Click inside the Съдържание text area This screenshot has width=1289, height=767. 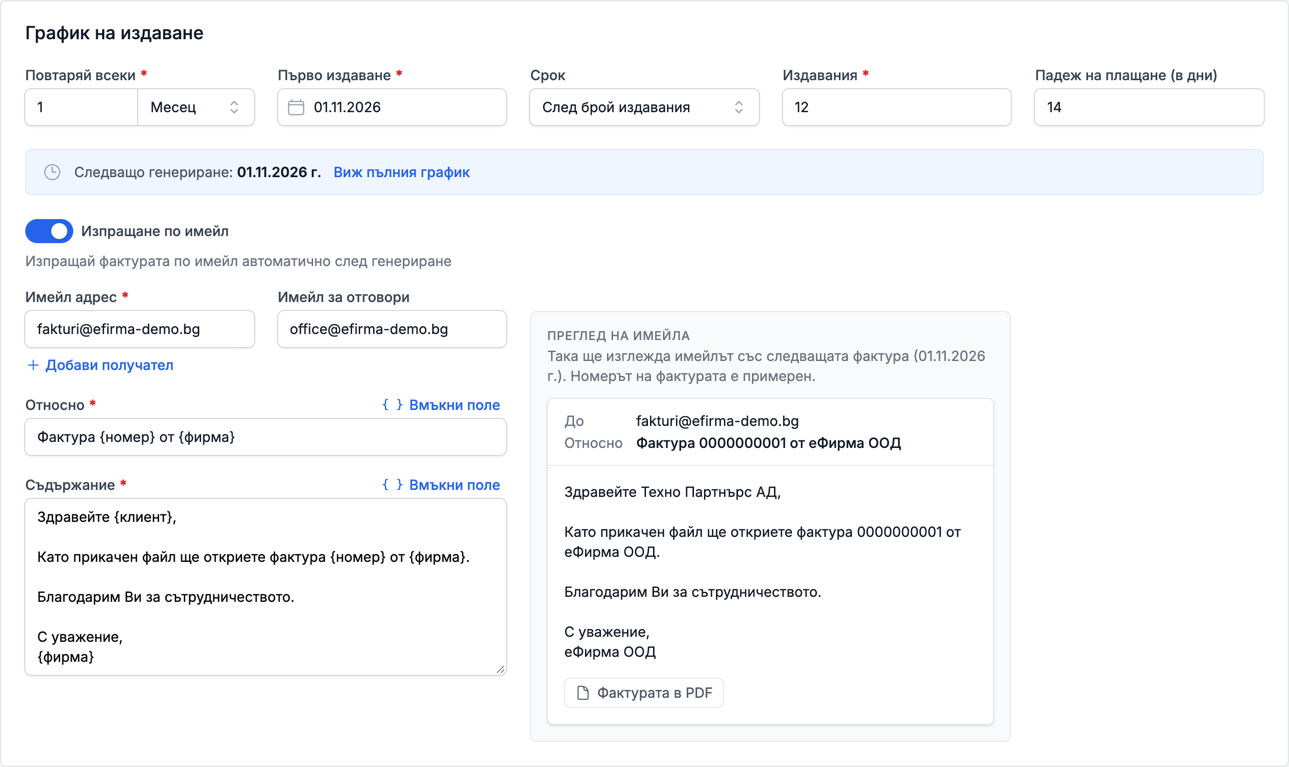tap(266, 587)
